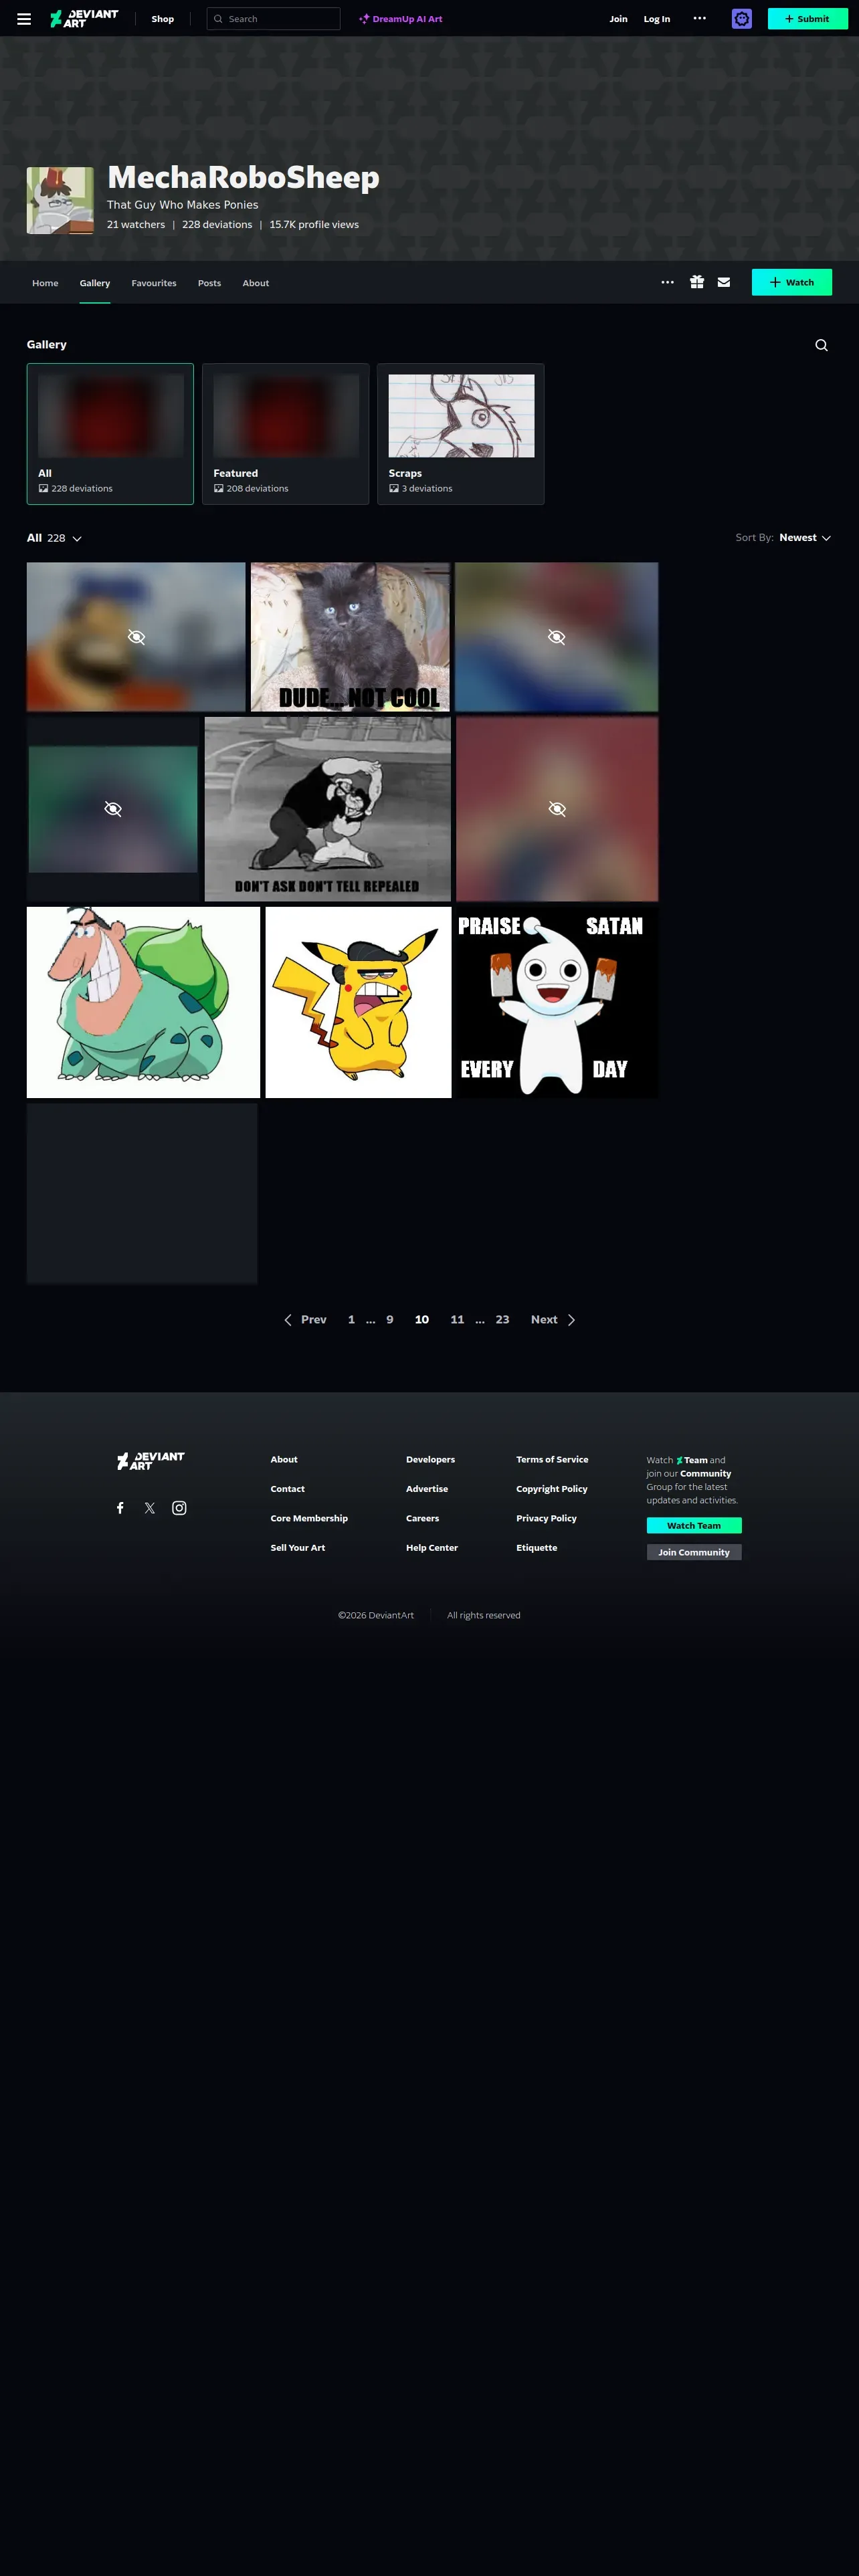The width and height of the screenshot is (859, 2576).
Task: Open Privacy Policy footer link
Action: pos(546,1518)
